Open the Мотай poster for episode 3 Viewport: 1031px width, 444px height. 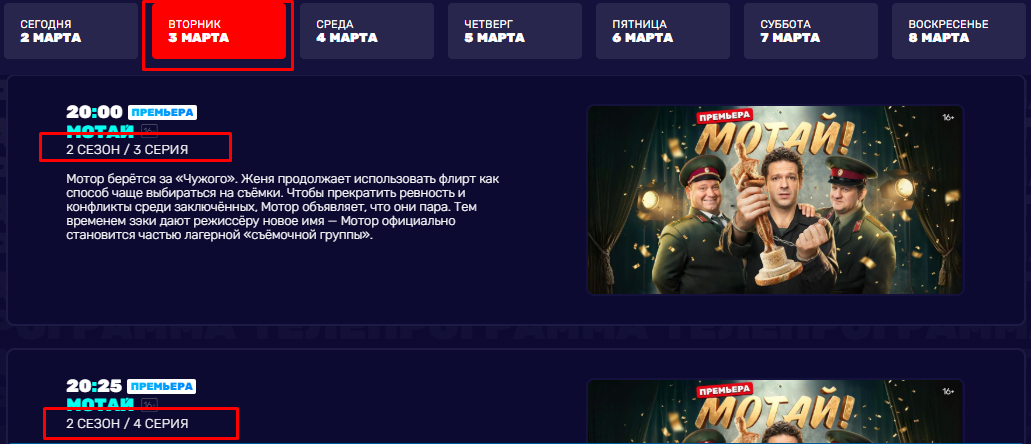tap(775, 200)
